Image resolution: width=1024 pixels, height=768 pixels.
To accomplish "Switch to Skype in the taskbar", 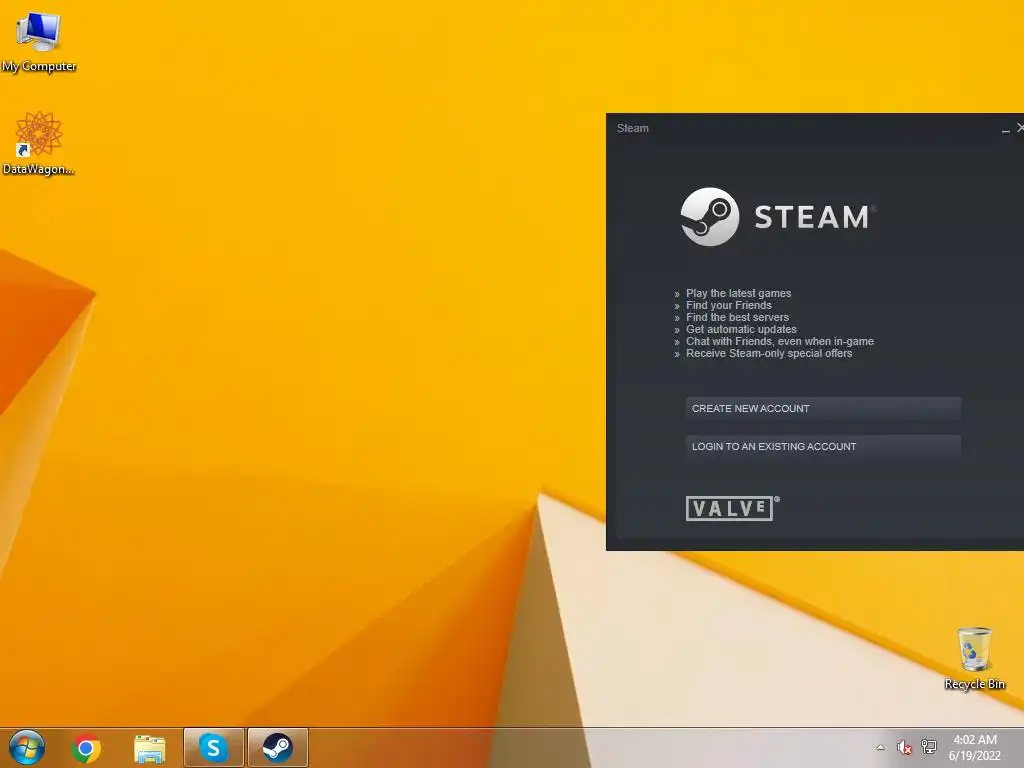I will point(214,747).
